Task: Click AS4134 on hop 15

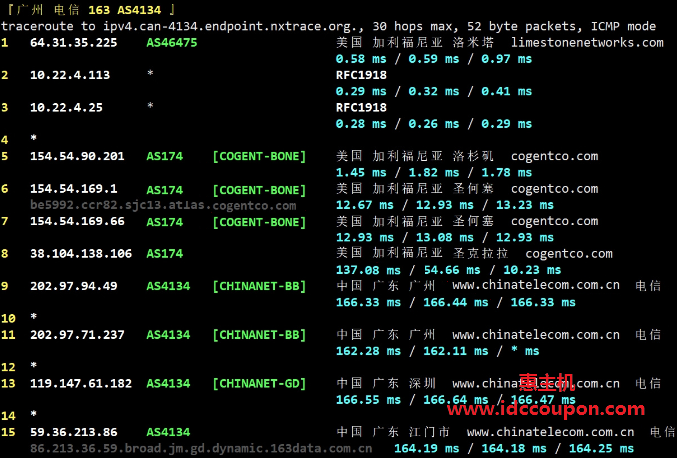Action: 168,432
